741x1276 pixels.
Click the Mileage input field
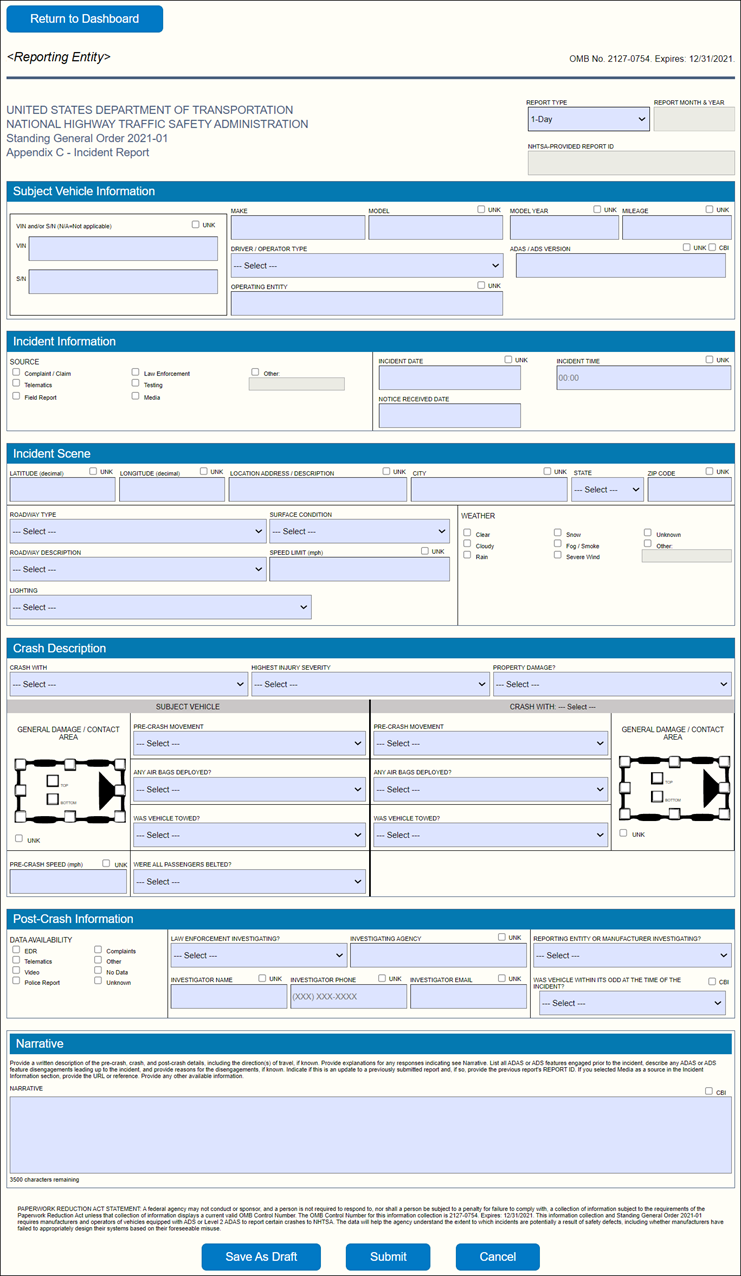(x=678, y=228)
